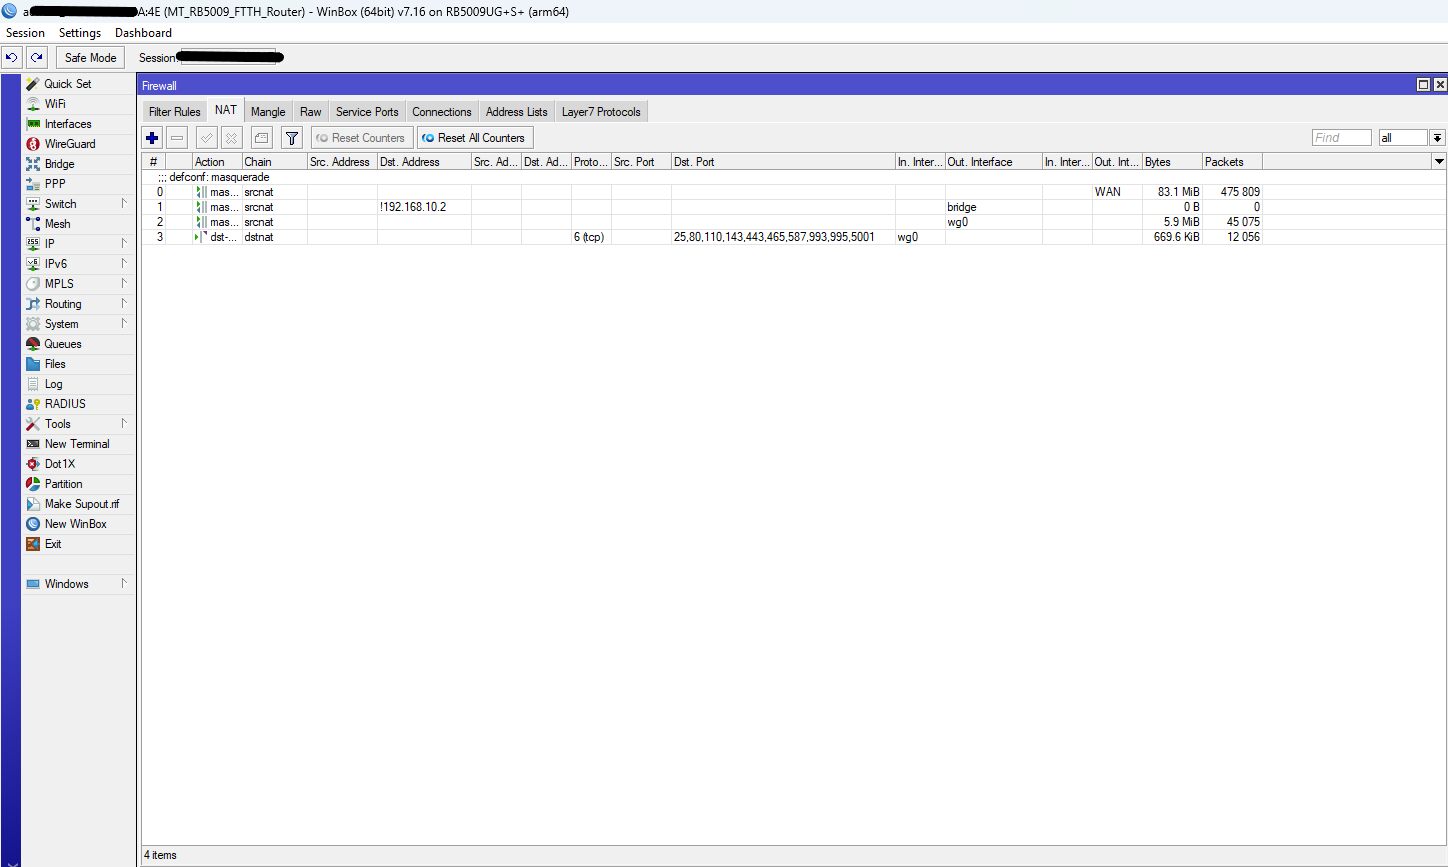Open the Partition menu
This screenshot has width=1448, height=867.
63,484
